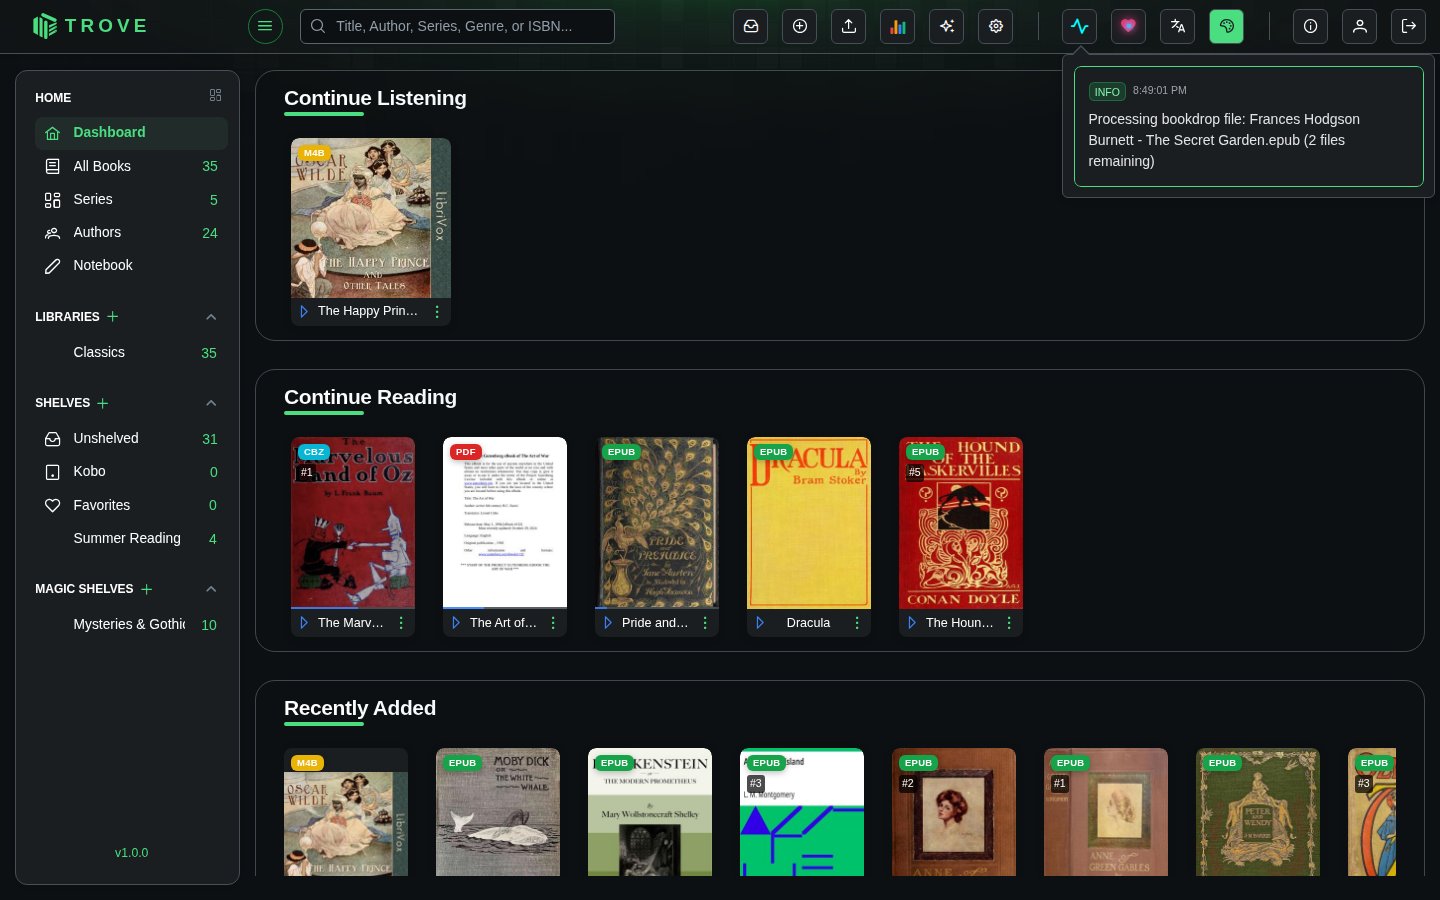Open options menu for The Art of War
Image resolution: width=1440 pixels, height=900 pixels.
click(x=553, y=623)
